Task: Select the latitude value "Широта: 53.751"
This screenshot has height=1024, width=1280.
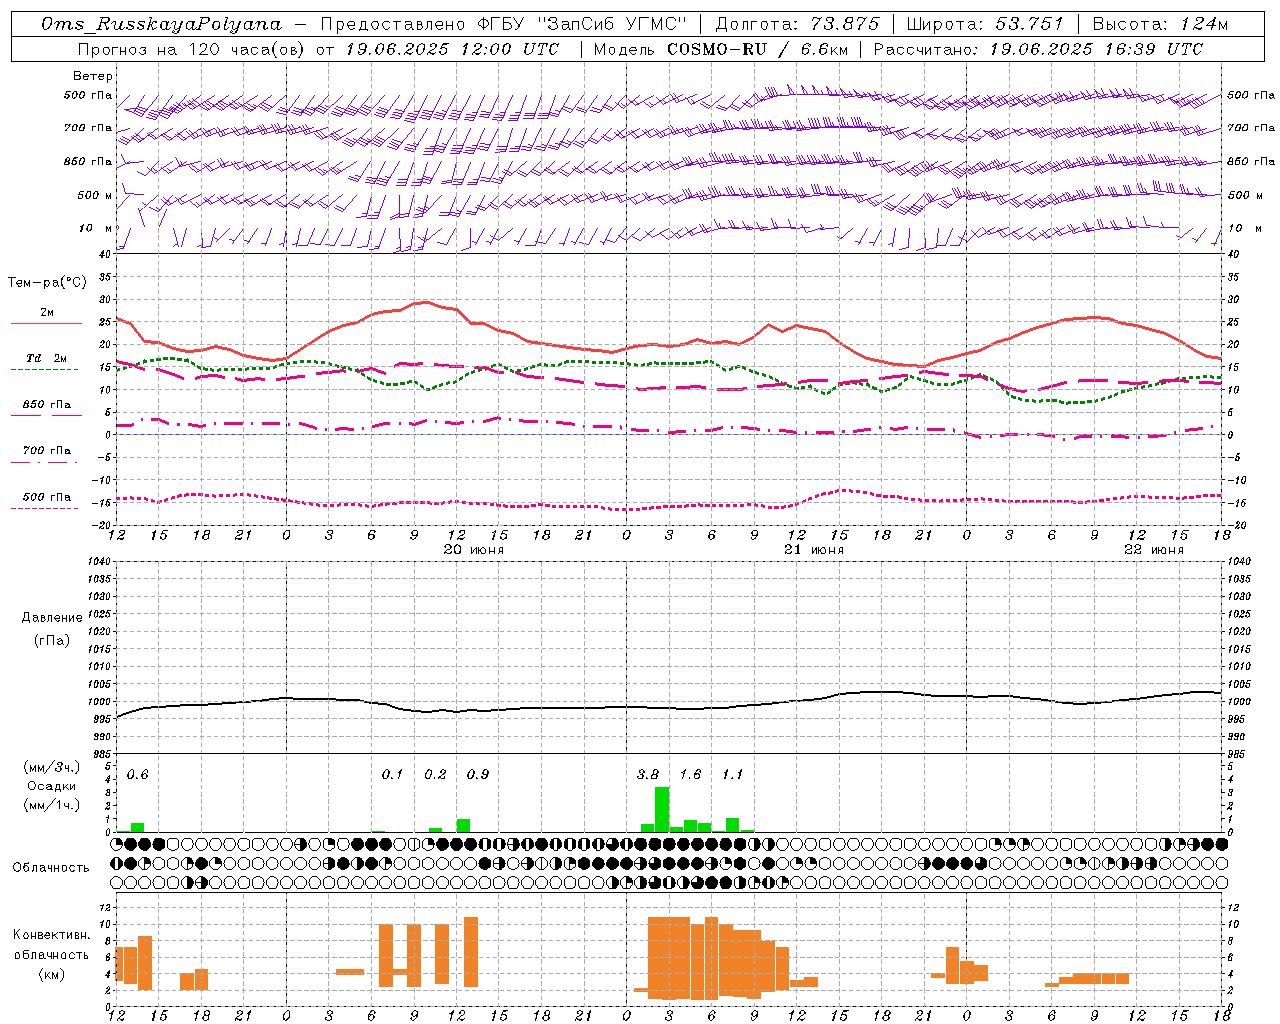Action: click(985, 24)
